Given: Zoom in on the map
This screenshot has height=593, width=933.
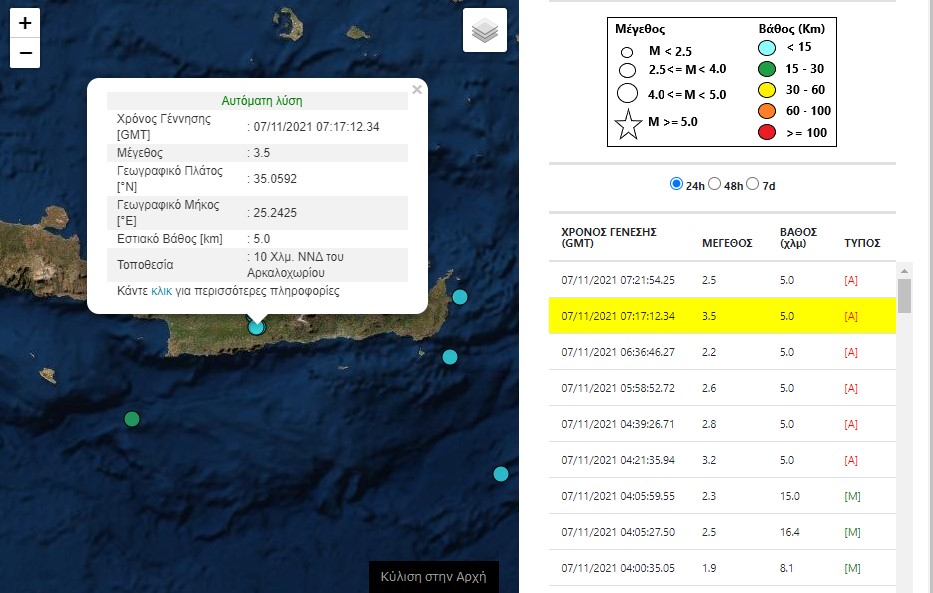Looking at the screenshot, I should point(25,24).
